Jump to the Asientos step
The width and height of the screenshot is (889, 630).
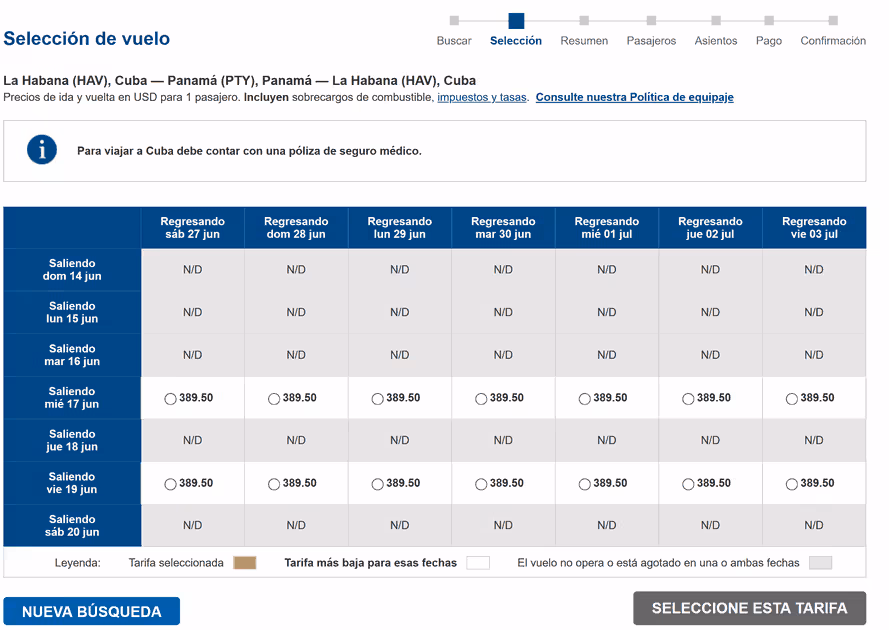[x=716, y=41]
